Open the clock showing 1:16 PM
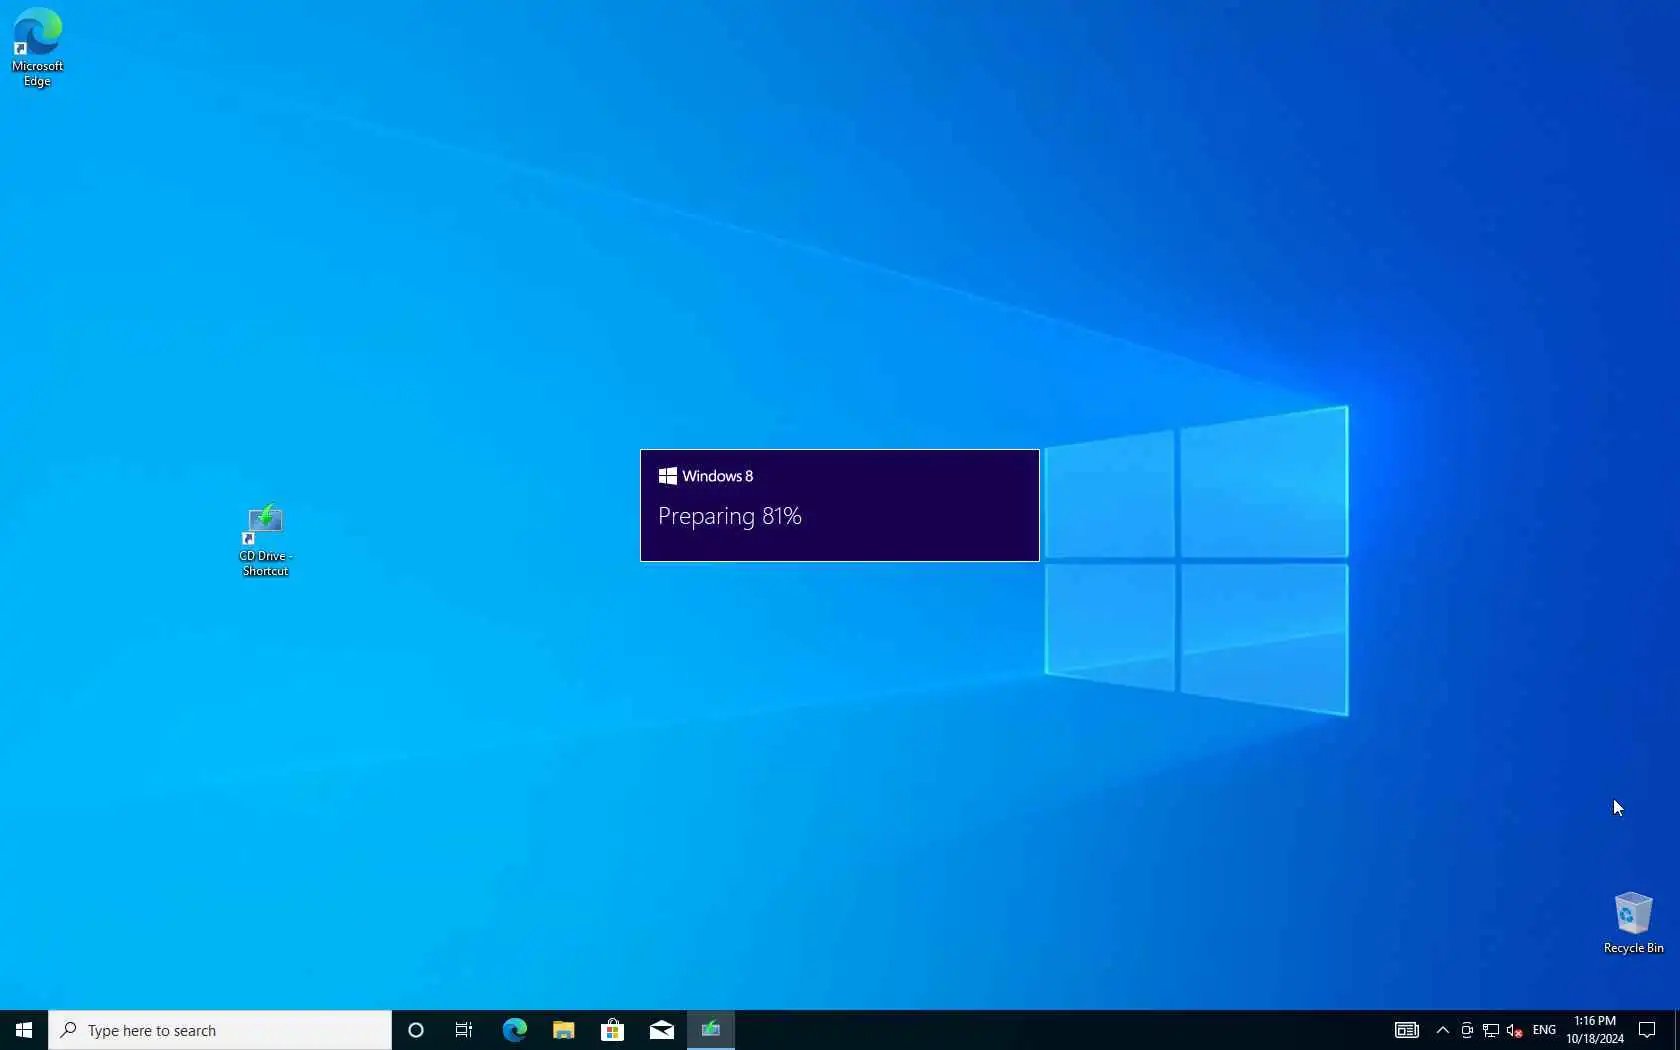The width and height of the screenshot is (1680, 1050). (1595, 1030)
